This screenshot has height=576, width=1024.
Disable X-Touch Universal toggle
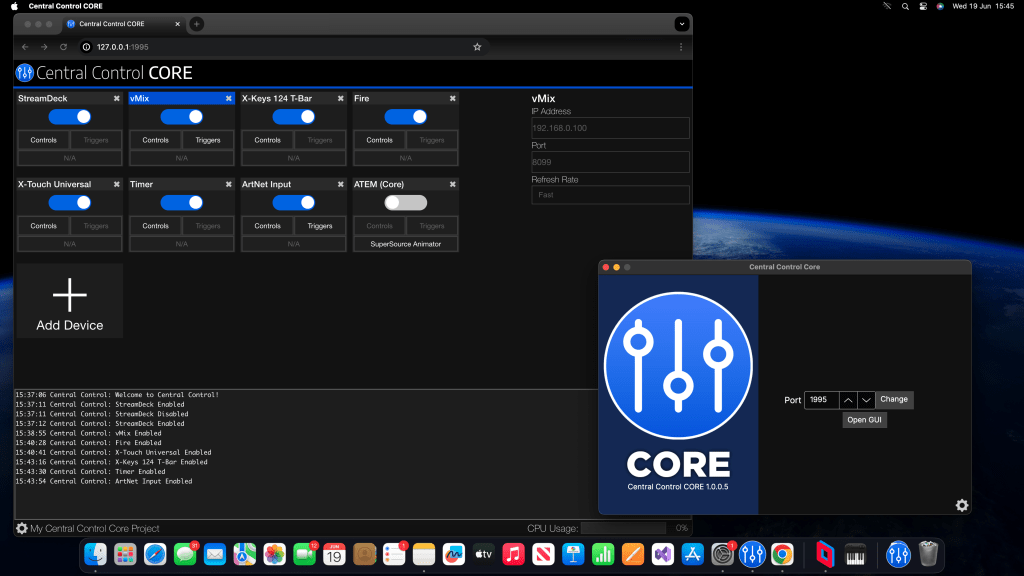(x=70, y=203)
